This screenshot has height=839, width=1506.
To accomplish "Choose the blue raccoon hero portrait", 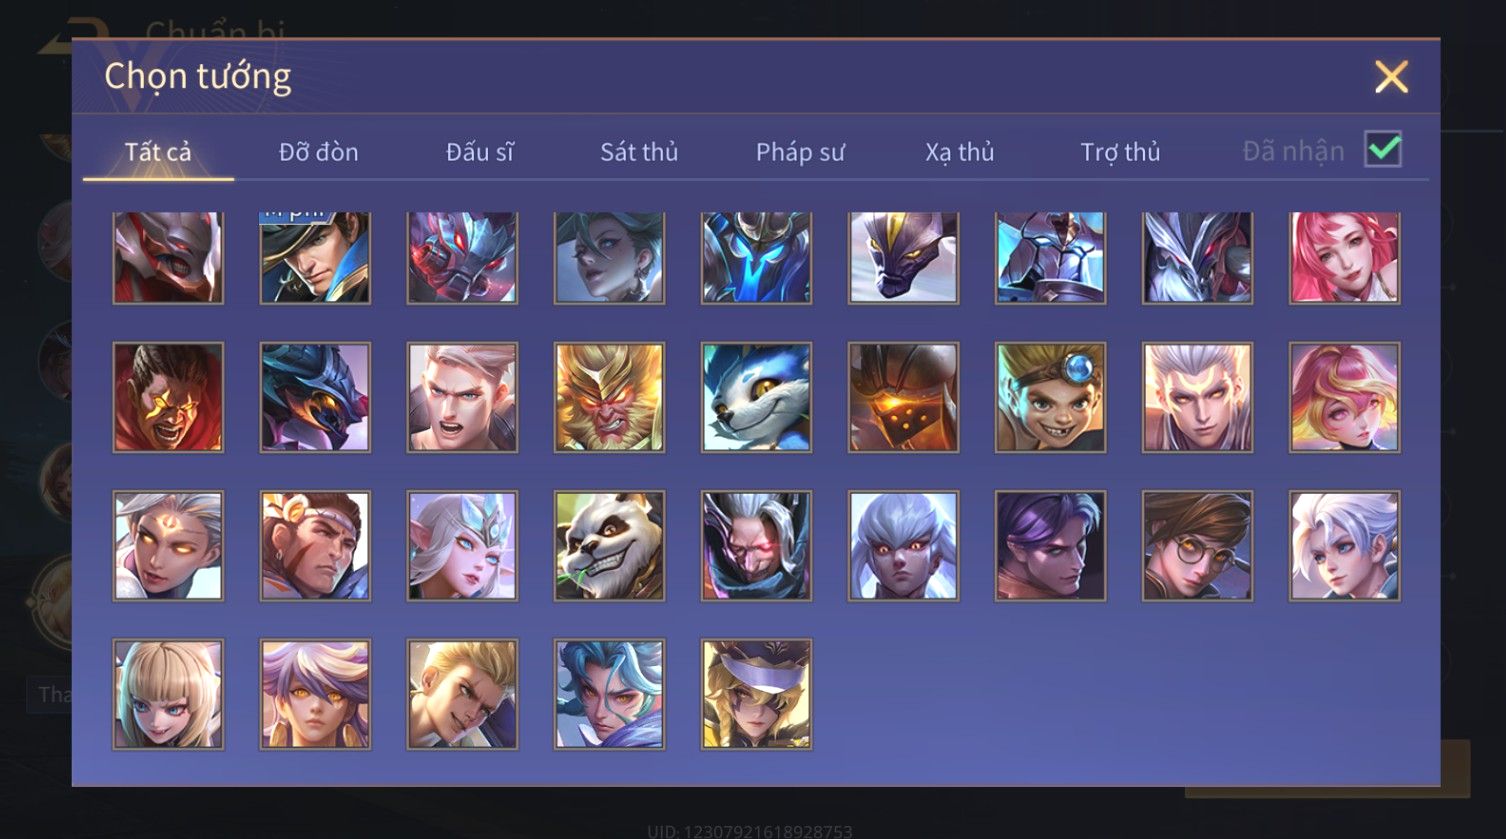I will (x=756, y=398).
